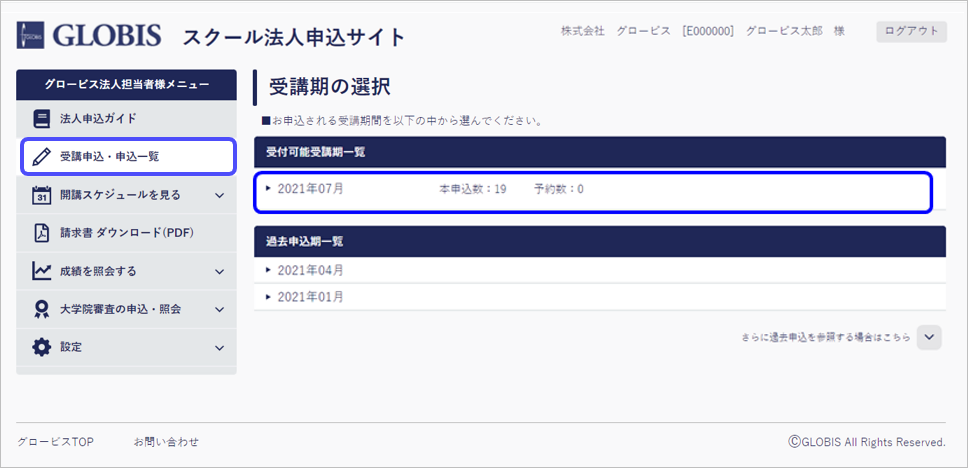Expand the 成績を照会する chevron

(219, 272)
